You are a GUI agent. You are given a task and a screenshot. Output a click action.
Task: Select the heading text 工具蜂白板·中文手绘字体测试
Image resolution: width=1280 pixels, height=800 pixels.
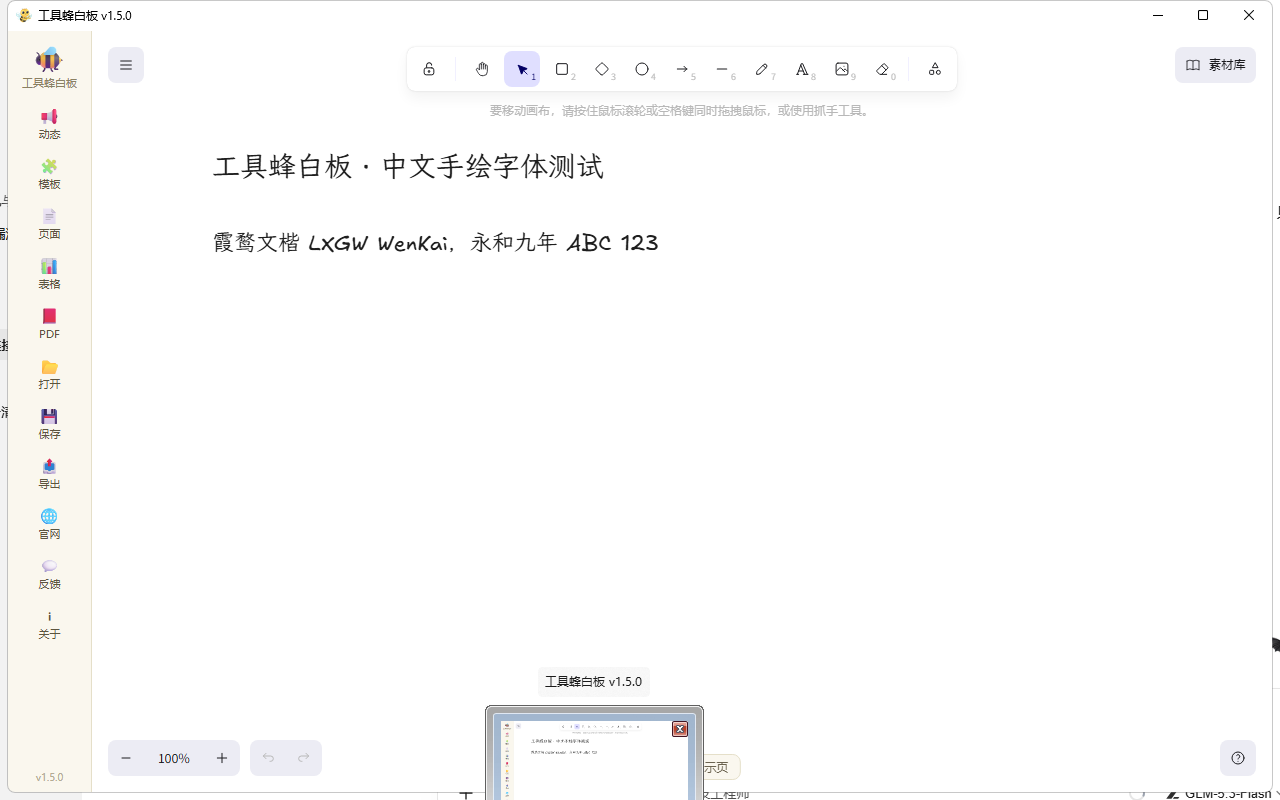[x=408, y=166]
